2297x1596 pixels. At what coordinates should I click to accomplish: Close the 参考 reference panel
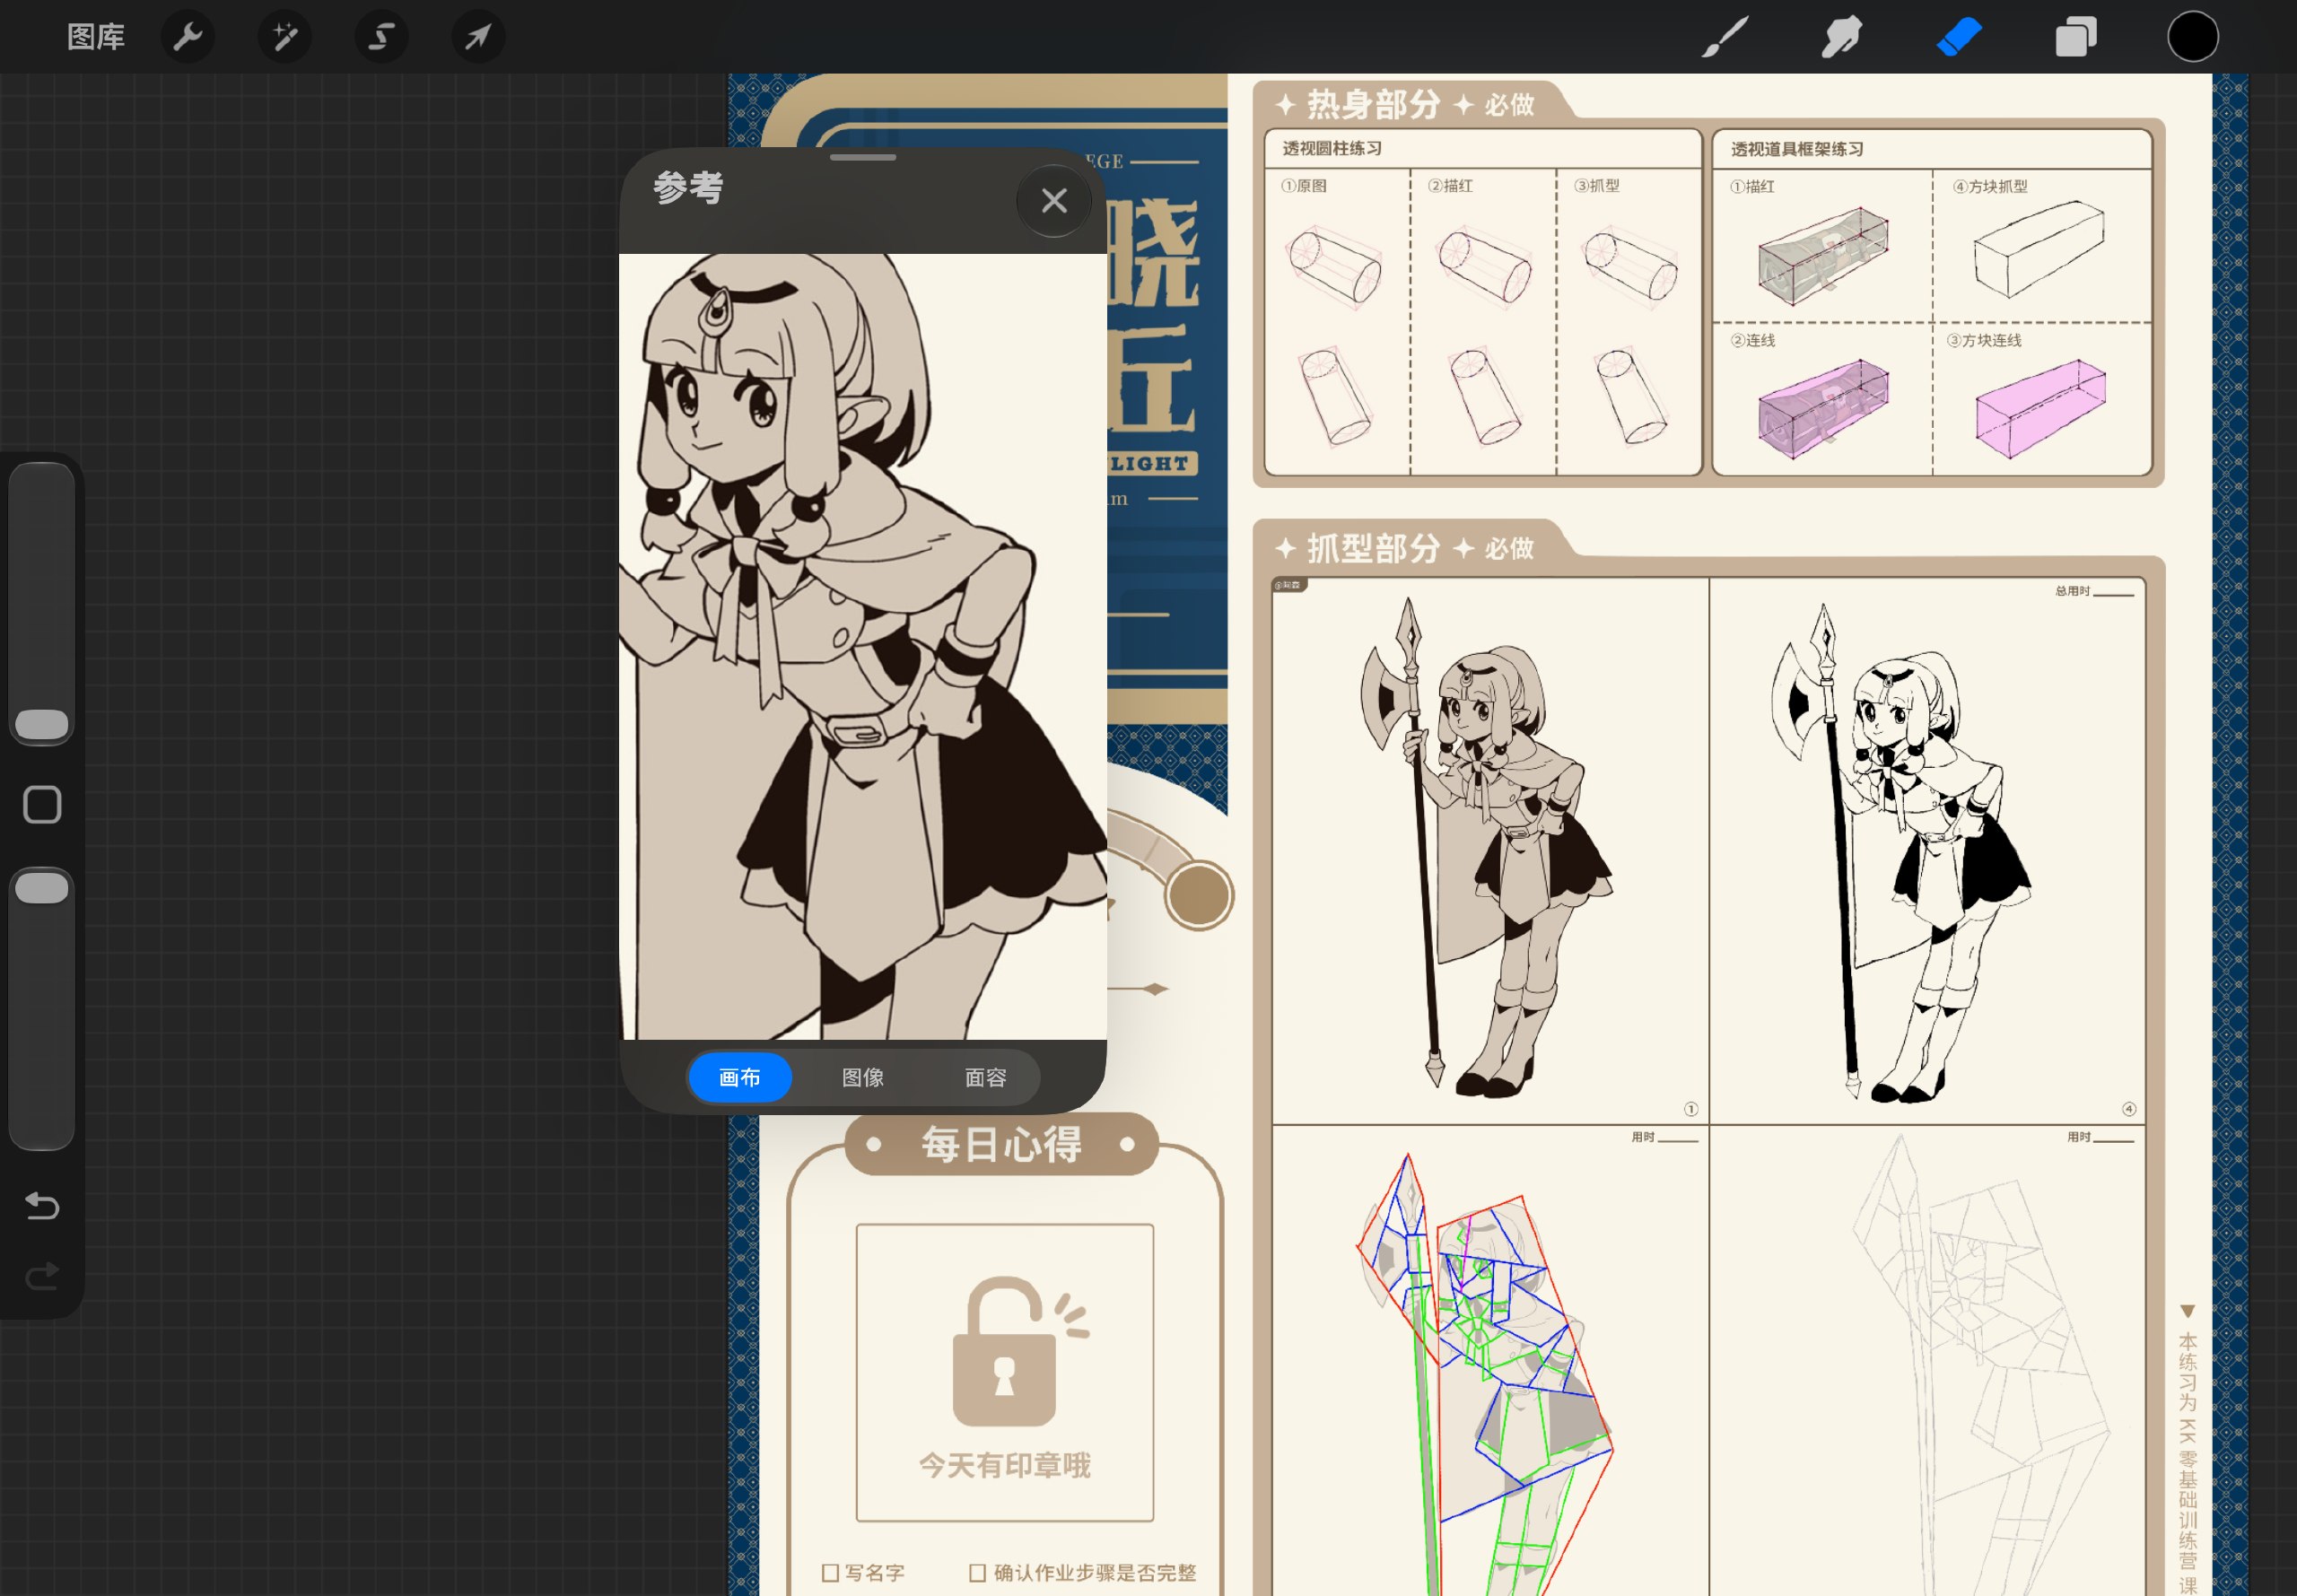coord(1054,201)
